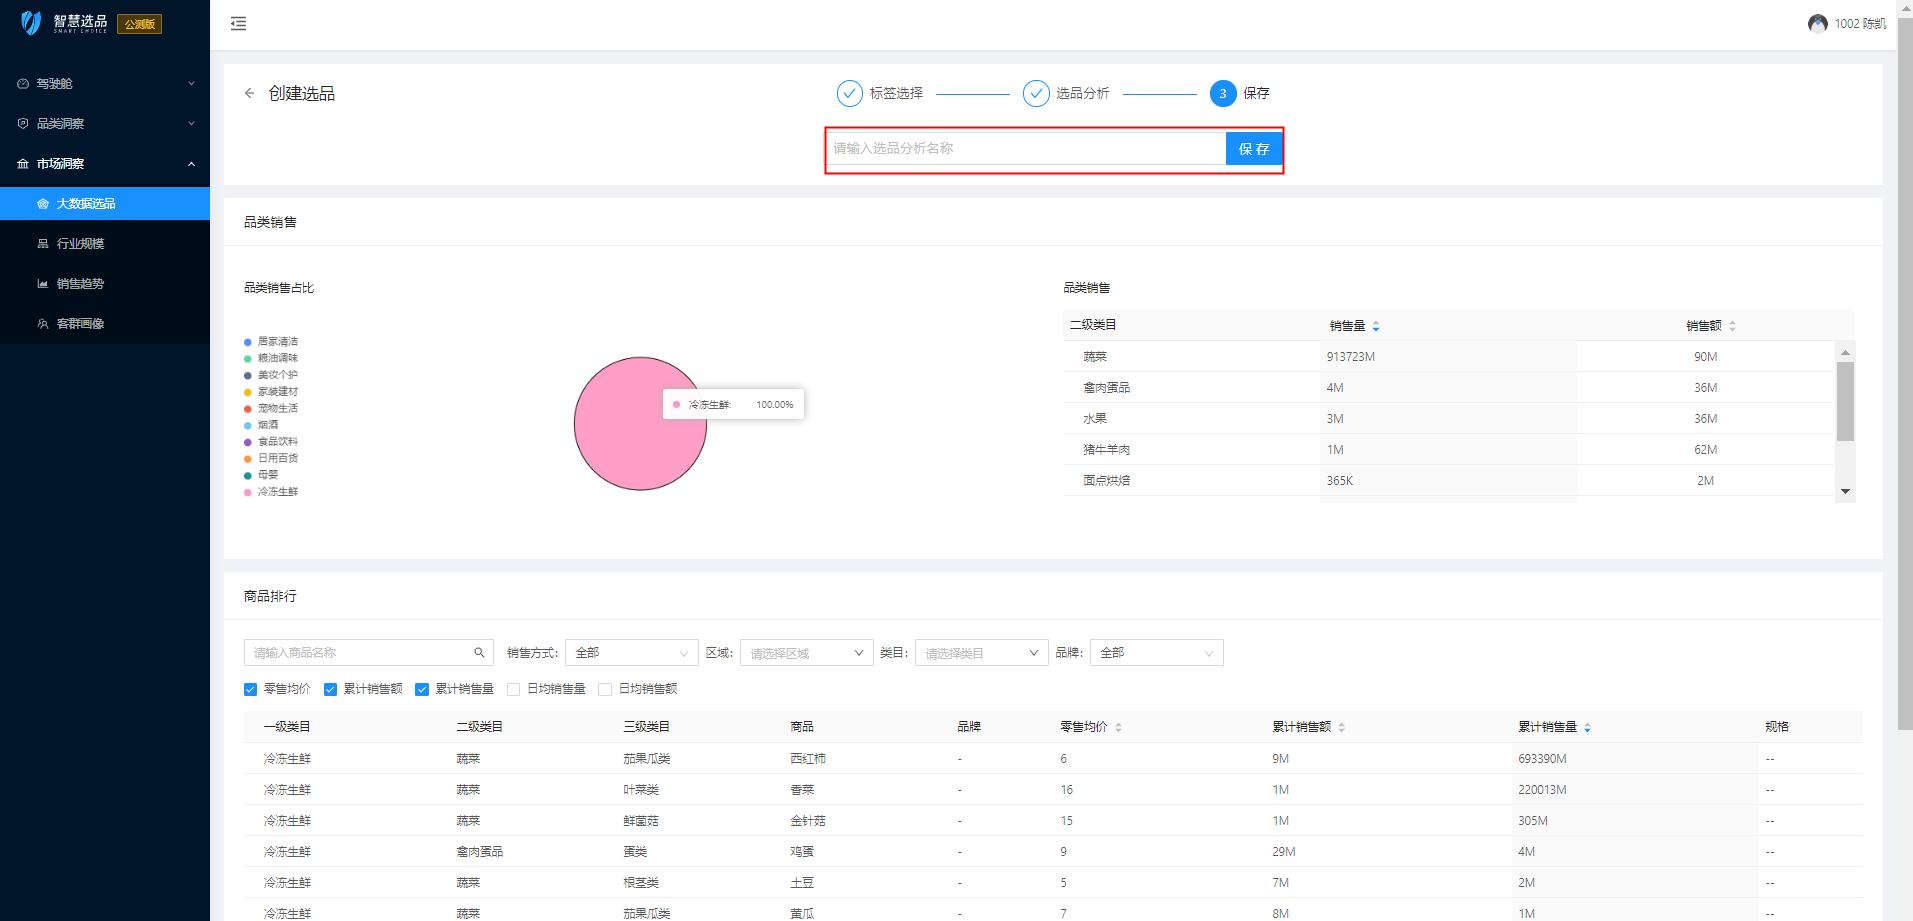Click the back arrow beside 创建选品
Image resolution: width=1913 pixels, height=921 pixels.
(x=250, y=93)
